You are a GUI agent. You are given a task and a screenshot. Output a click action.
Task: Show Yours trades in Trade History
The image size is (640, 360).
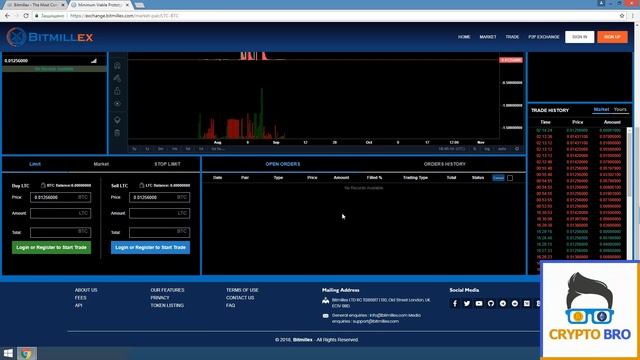pos(620,109)
